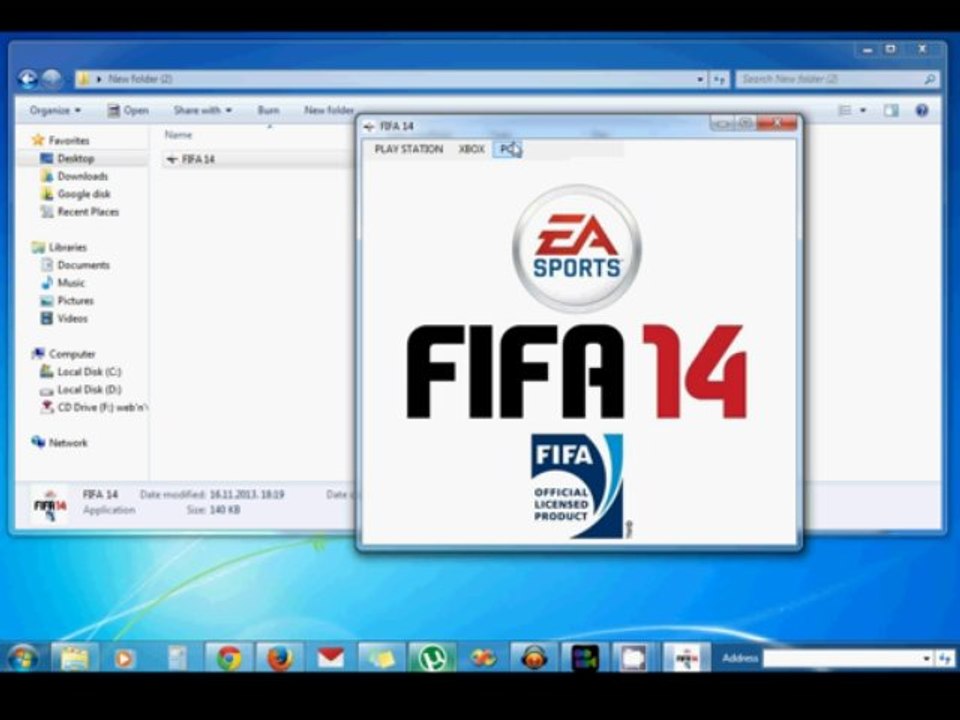Sort by the Name column header

click(x=178, y=134)
